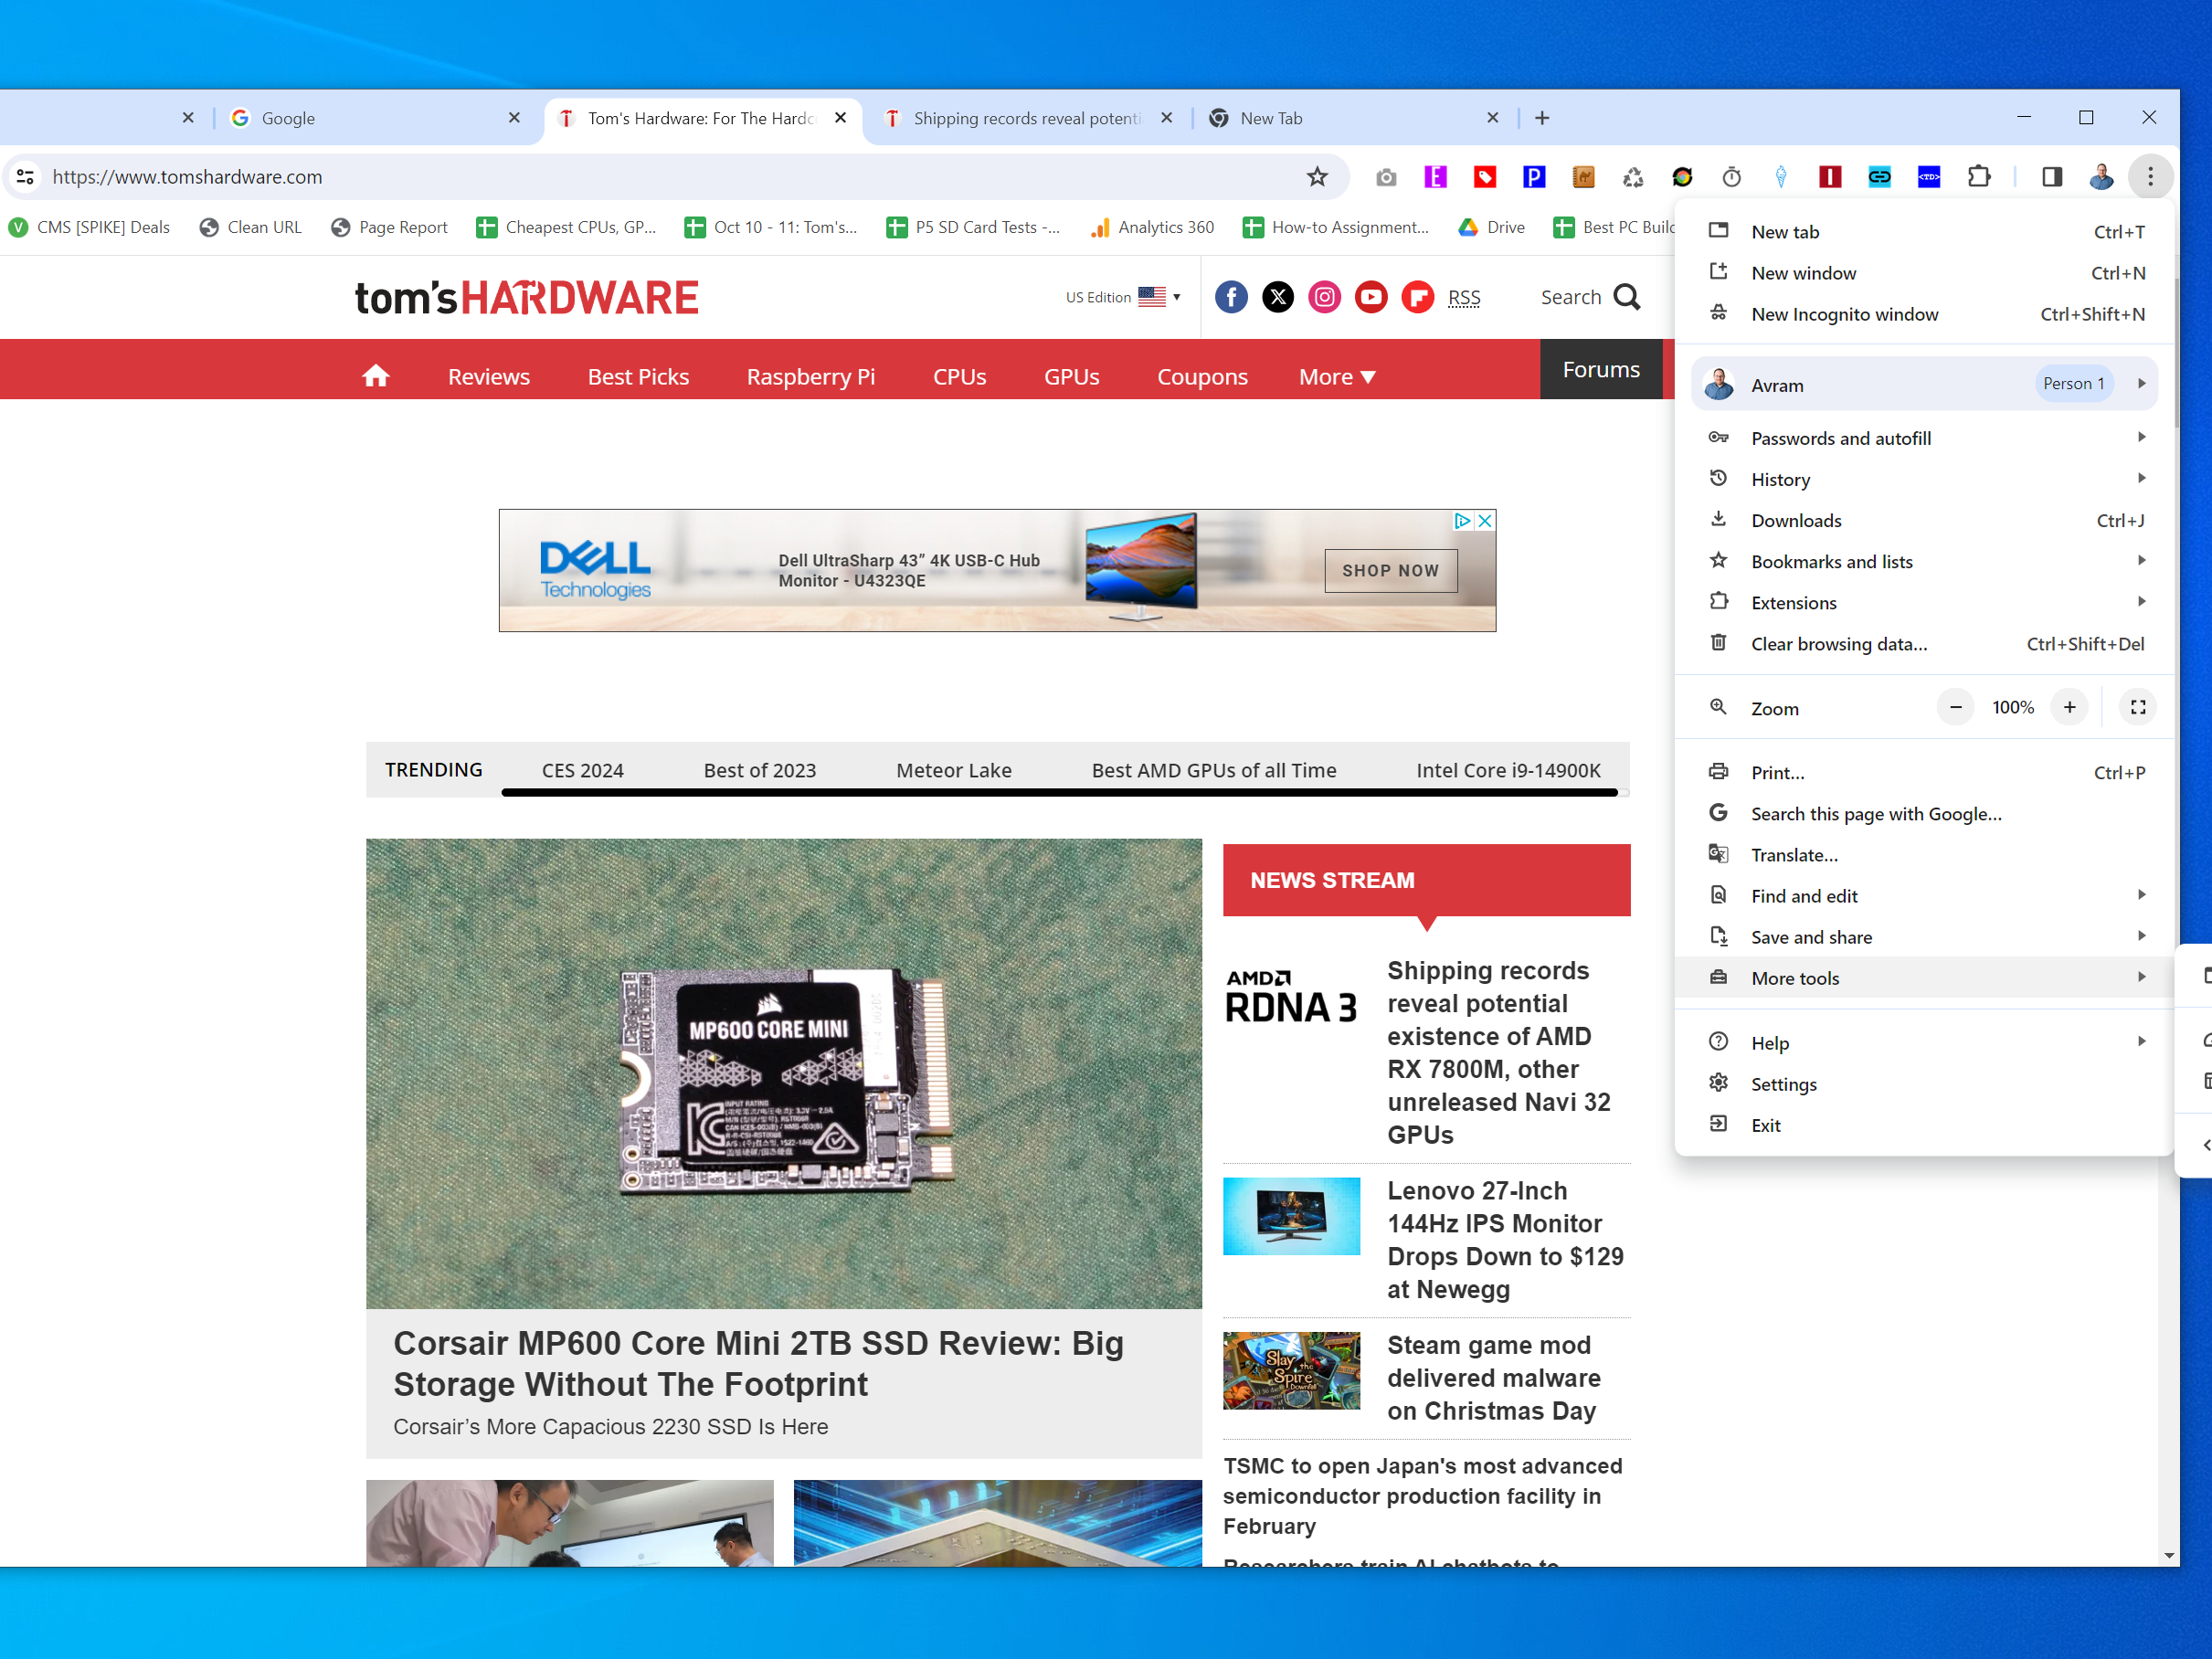The height and width of the screenshot is (1659, 2212).
Task: Expand the Extensions submenu
Action: [1925, 602]
